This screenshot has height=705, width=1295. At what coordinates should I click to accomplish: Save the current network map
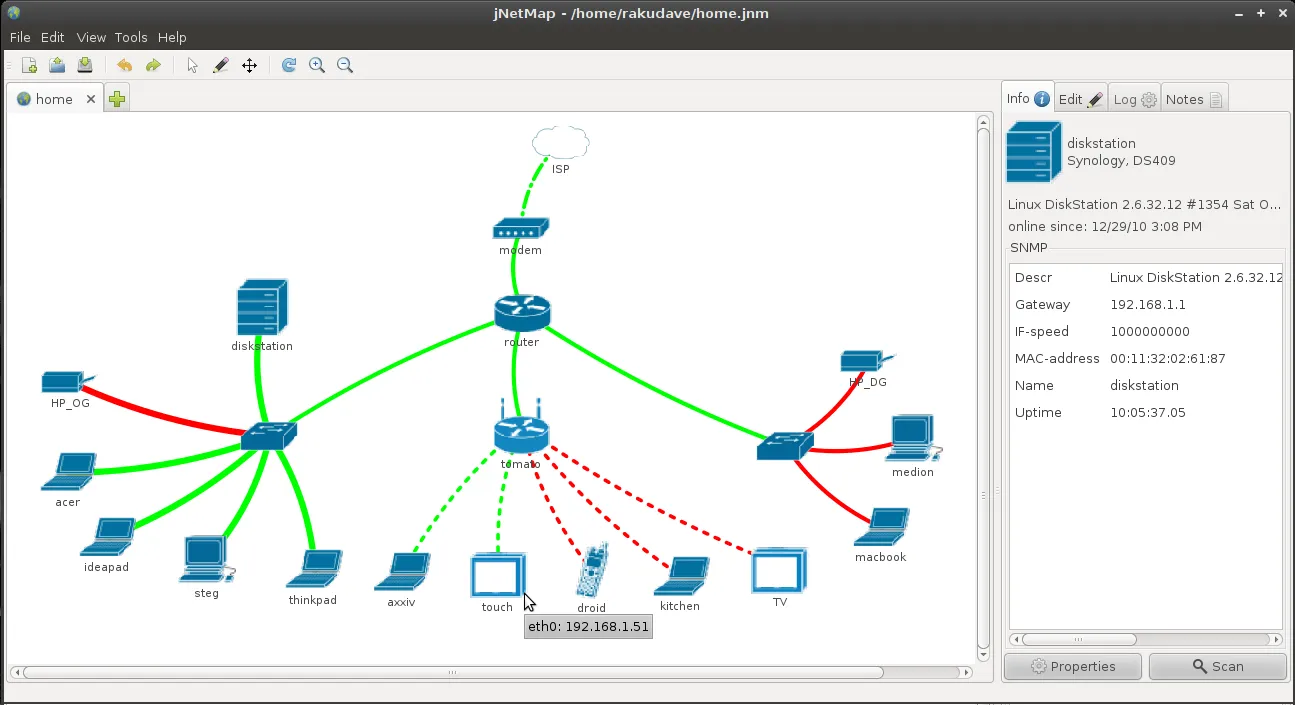(85, 64)
